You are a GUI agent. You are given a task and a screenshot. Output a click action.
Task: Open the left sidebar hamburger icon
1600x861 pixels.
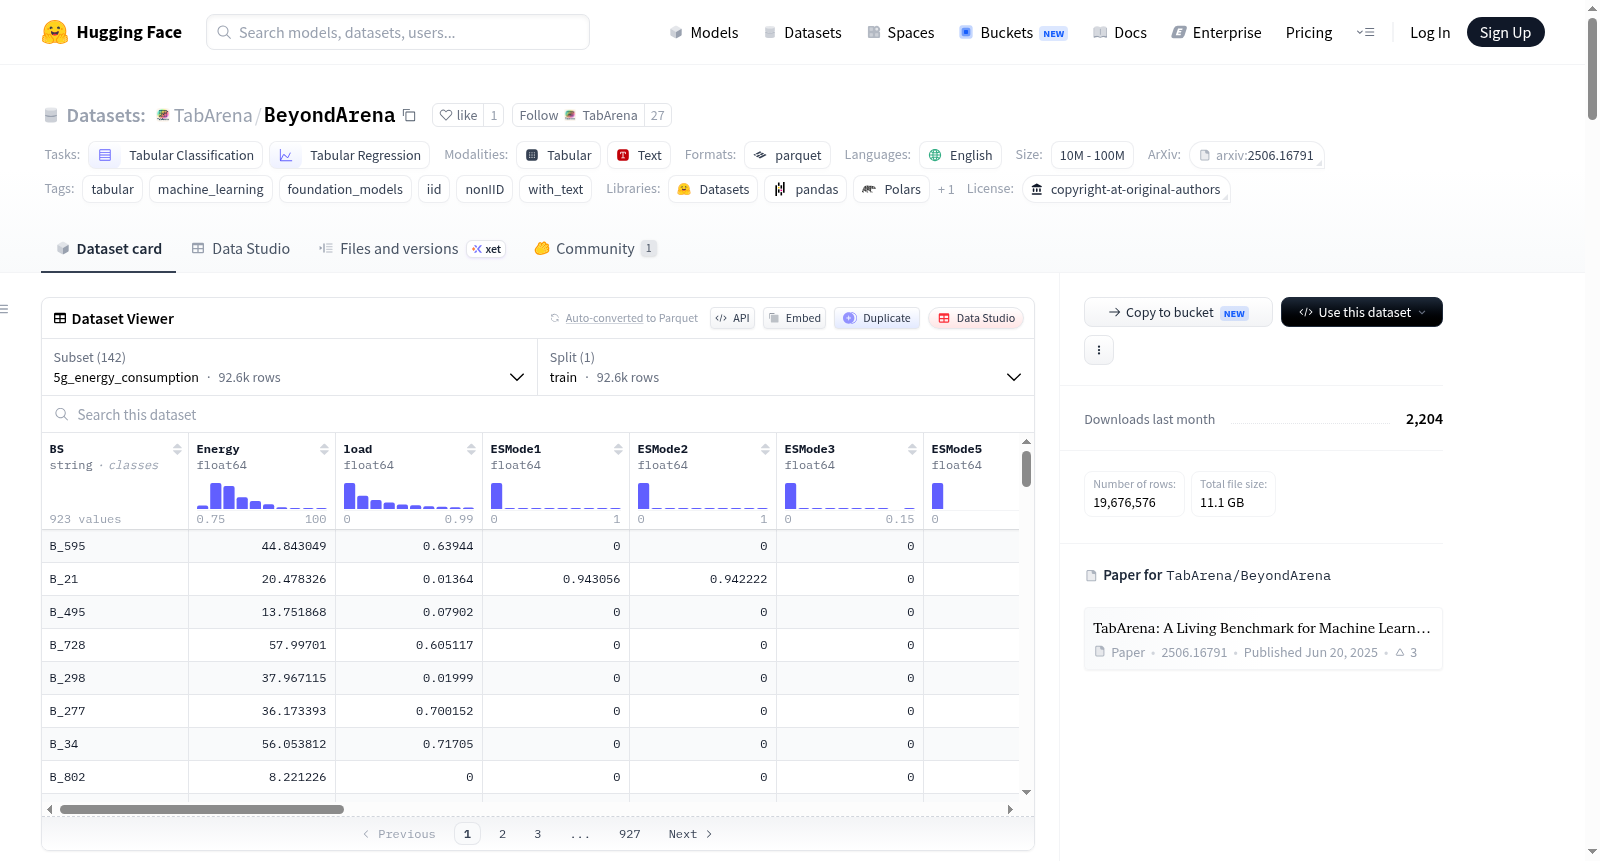[x=4, y=309]
